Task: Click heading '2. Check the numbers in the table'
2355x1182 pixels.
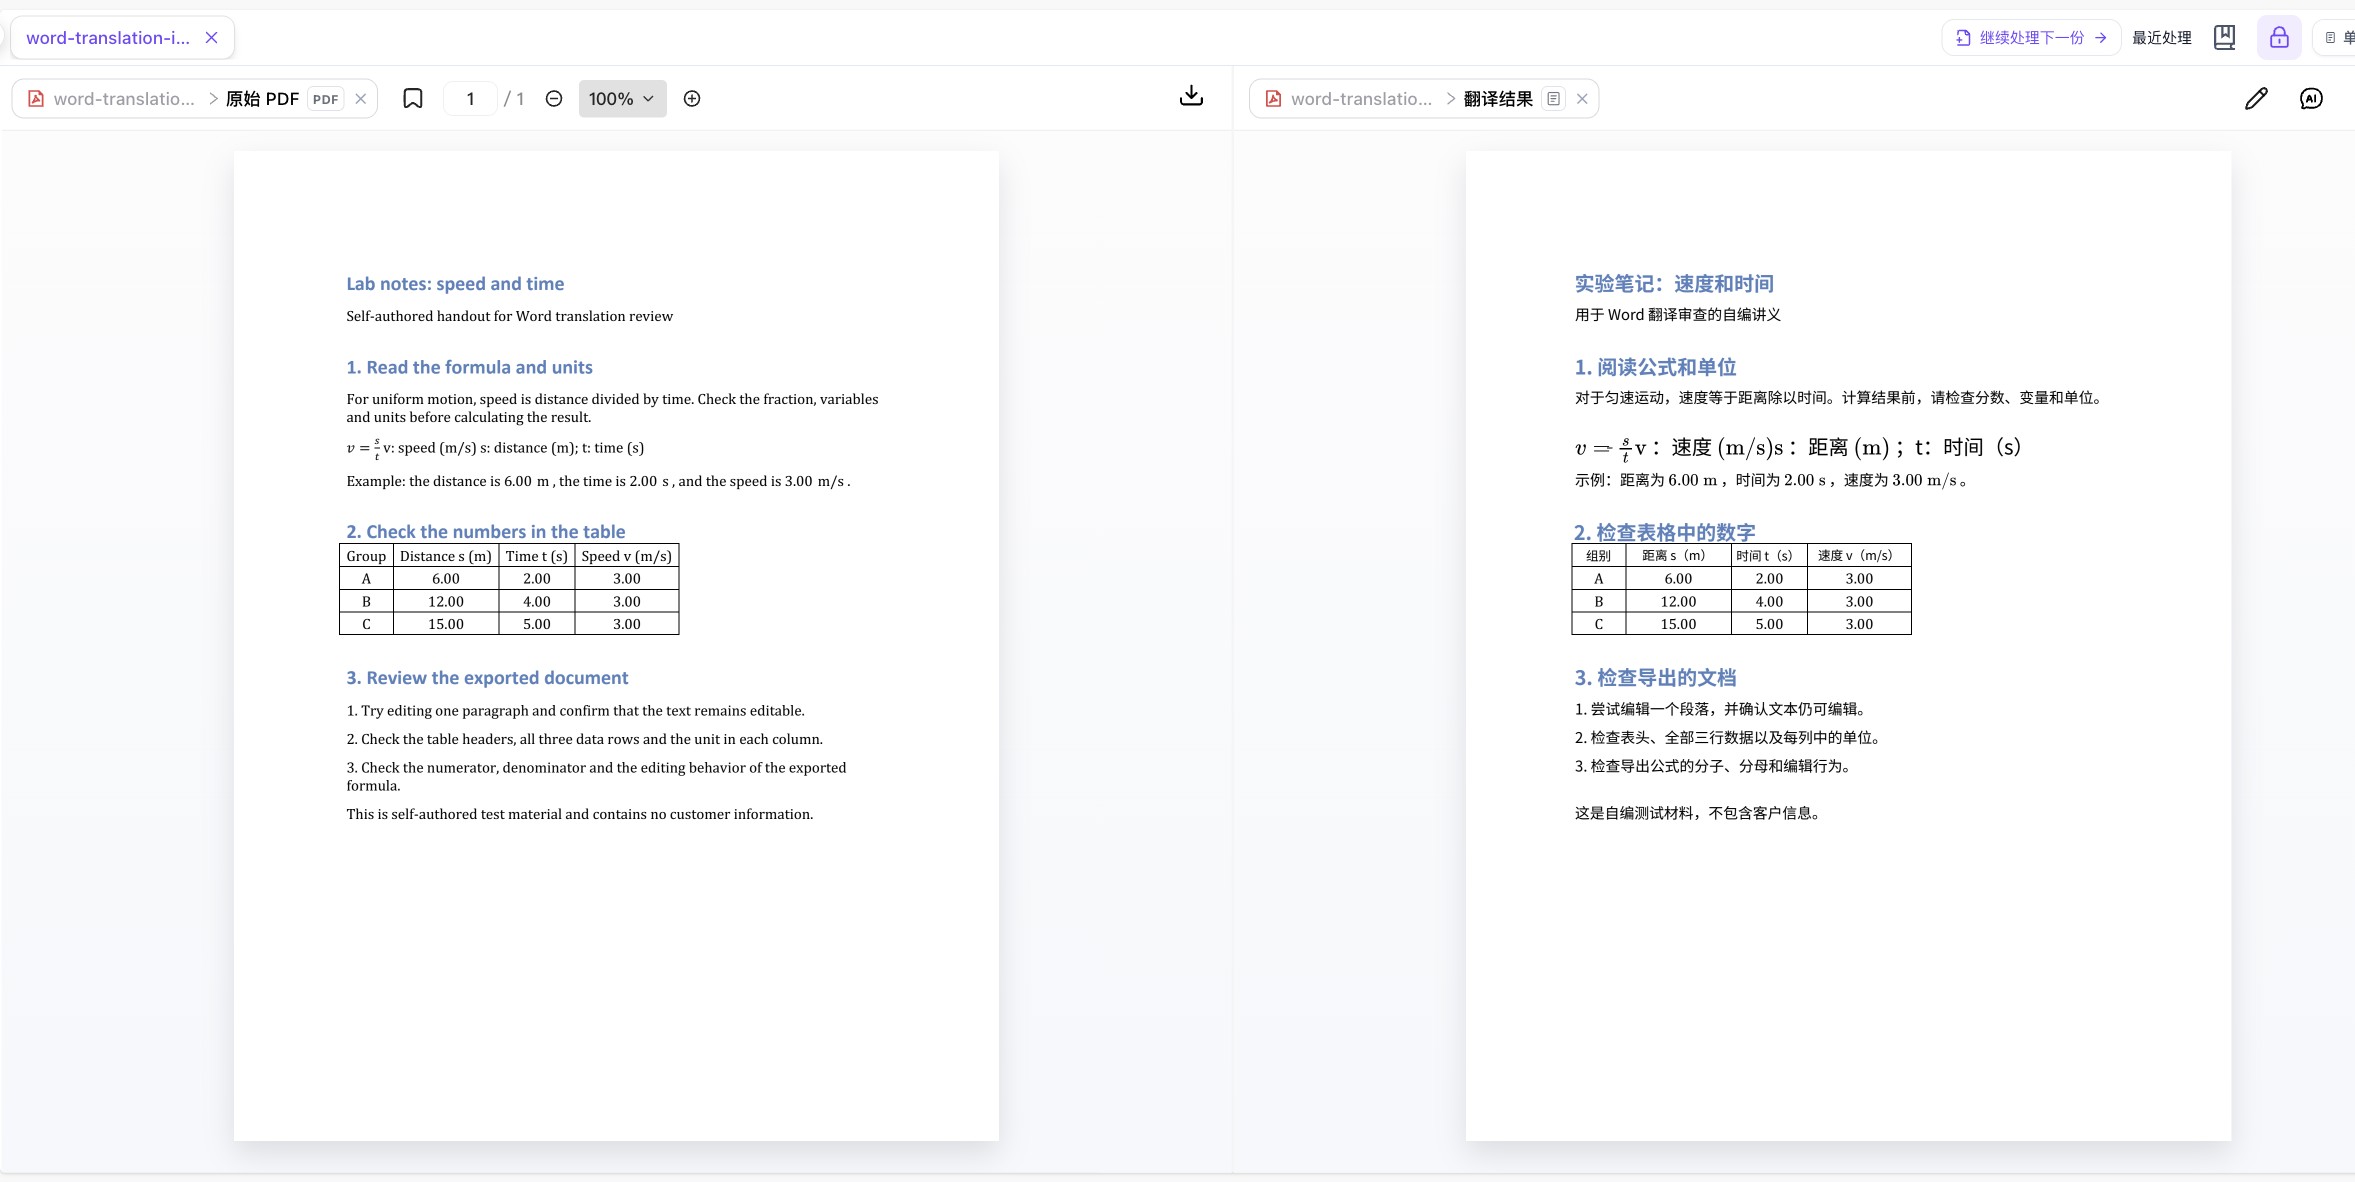Action: click(x=485, y=532)
